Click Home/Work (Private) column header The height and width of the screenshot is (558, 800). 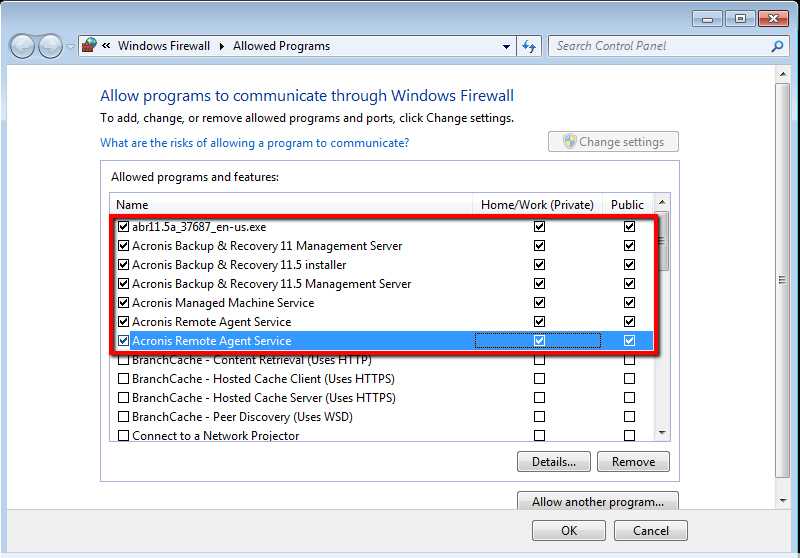[537, 205]
